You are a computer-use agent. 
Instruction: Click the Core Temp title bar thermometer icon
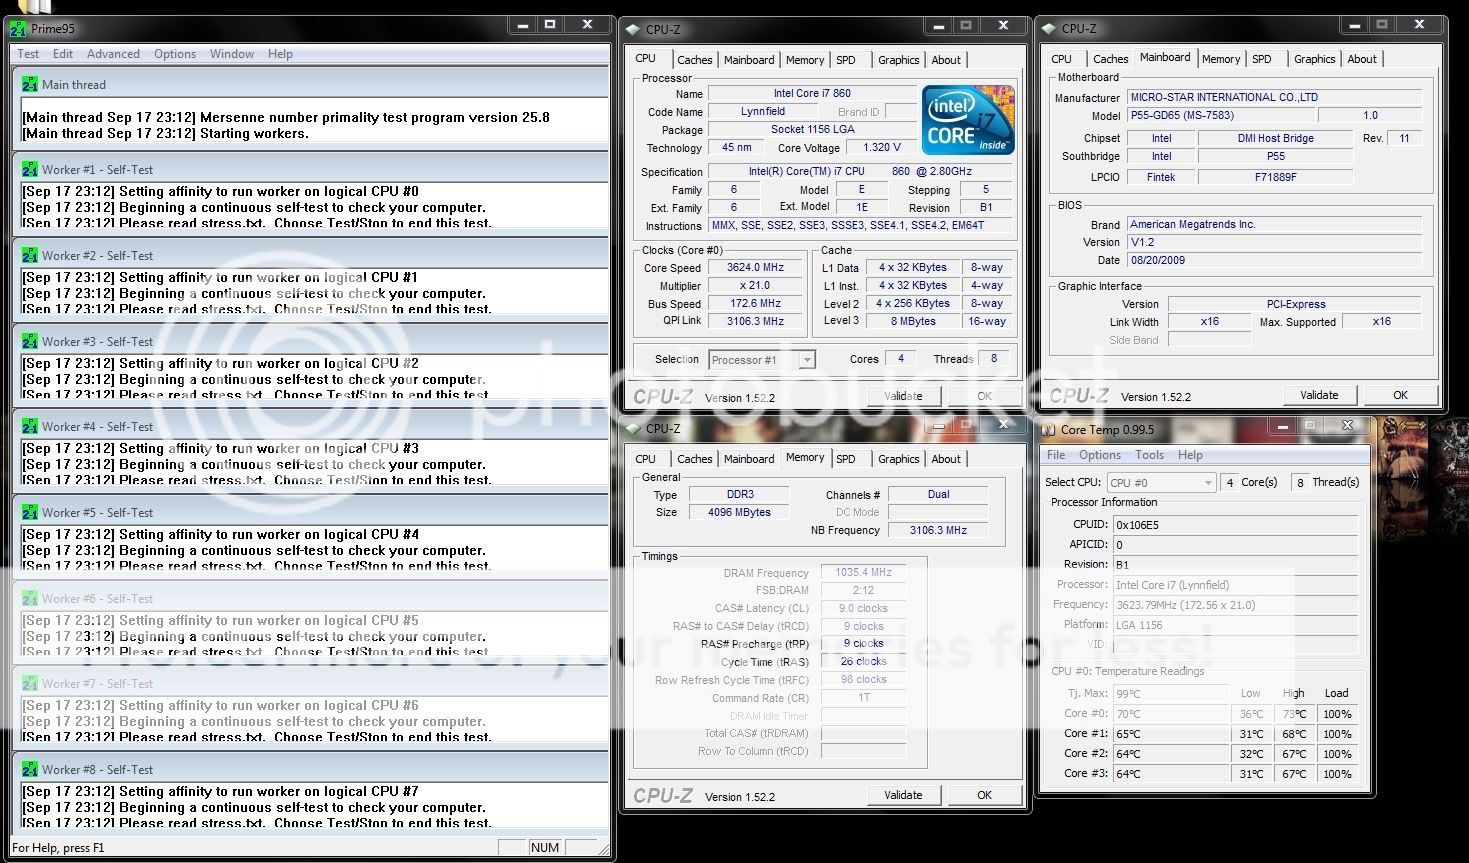(x=1049, y=430)
